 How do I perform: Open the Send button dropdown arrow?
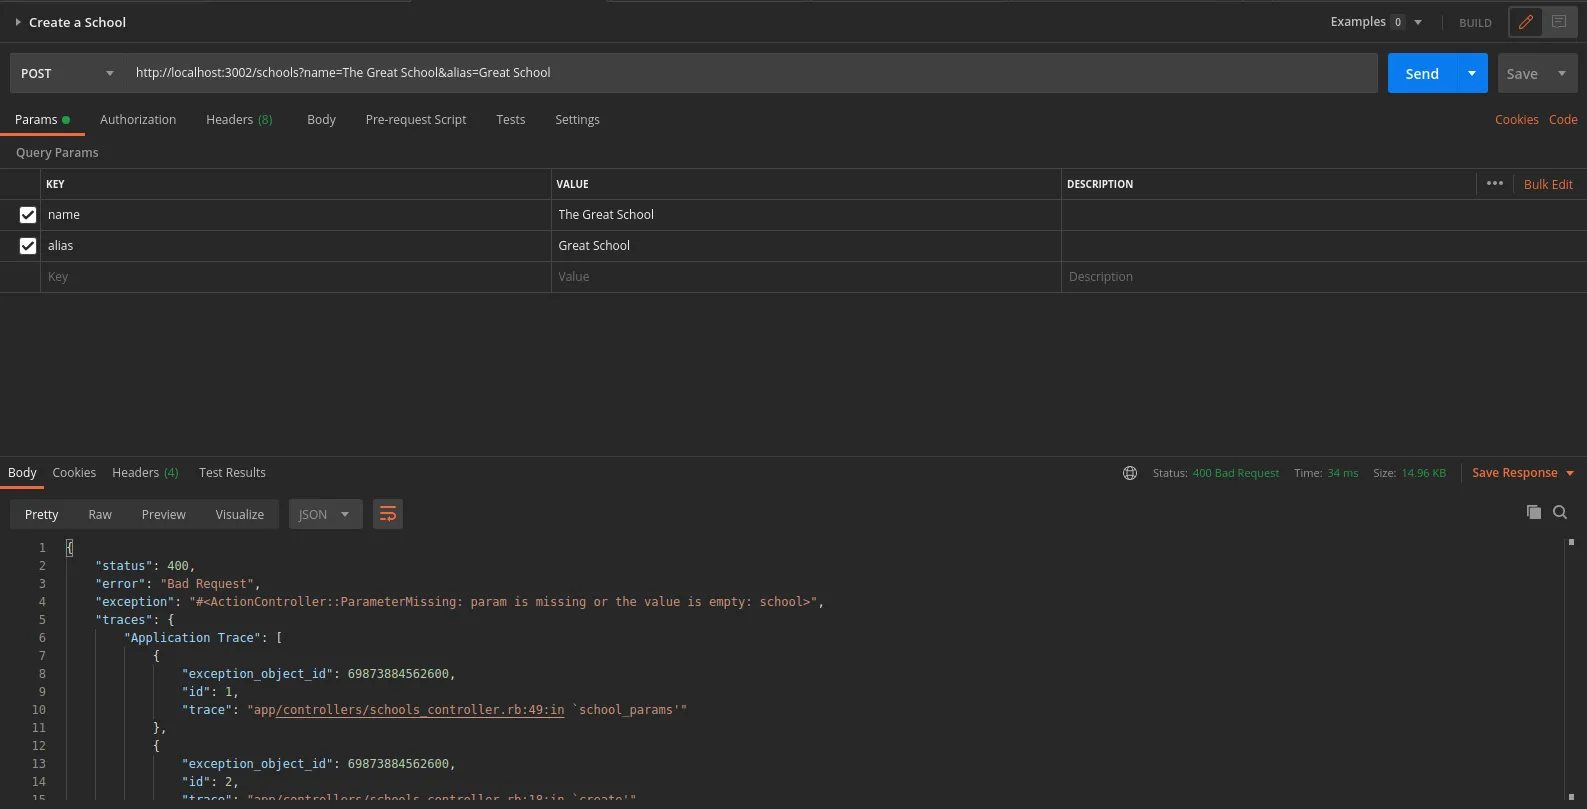pos(1472,73)
